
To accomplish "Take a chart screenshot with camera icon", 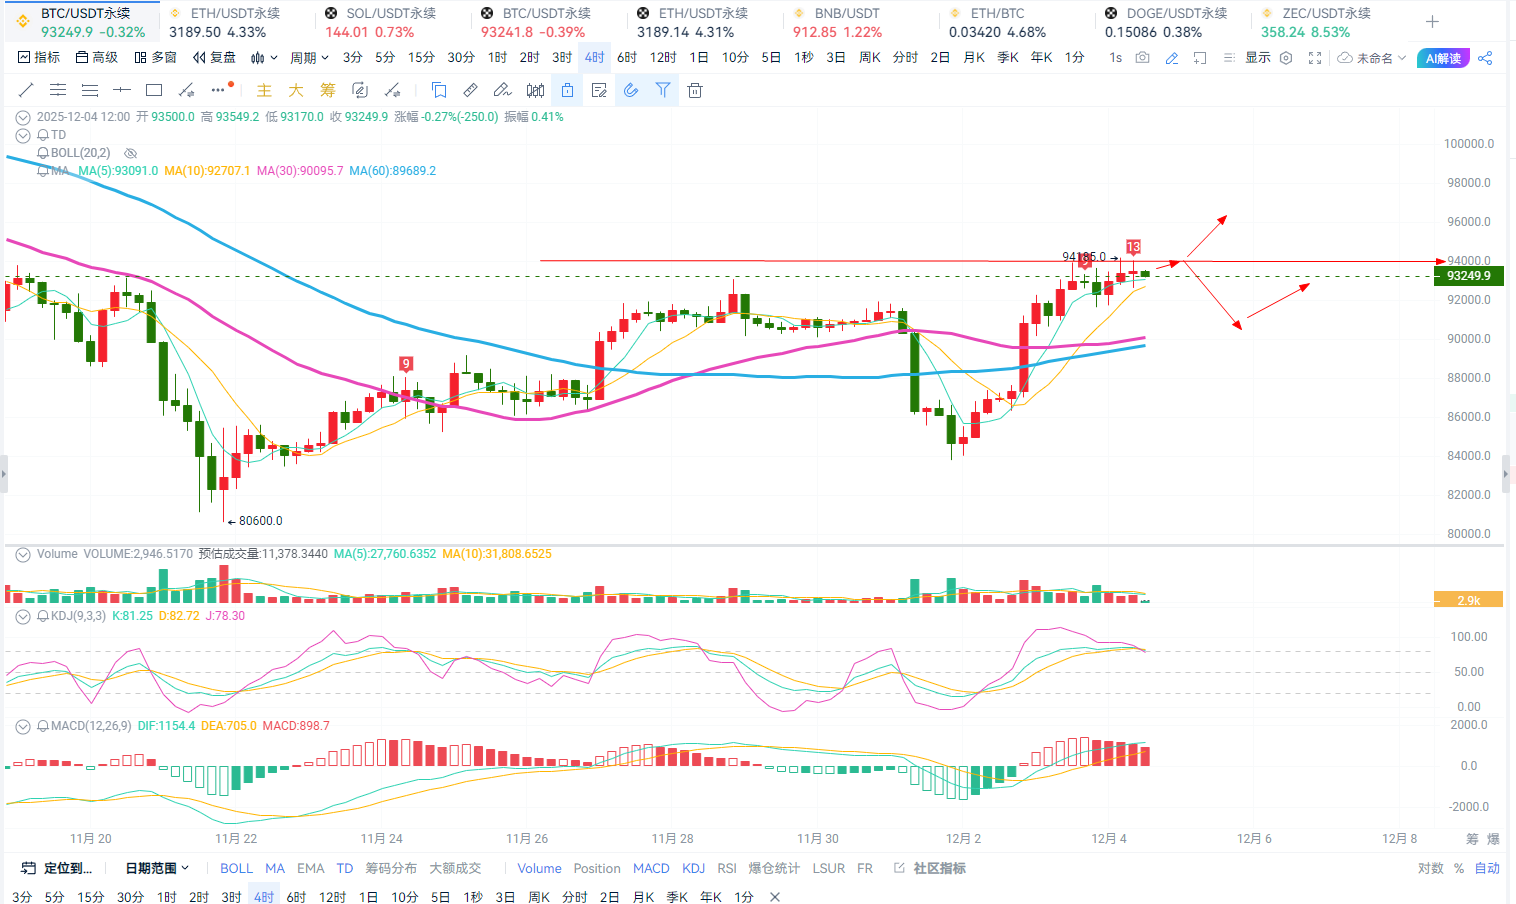I will 1143,58.
